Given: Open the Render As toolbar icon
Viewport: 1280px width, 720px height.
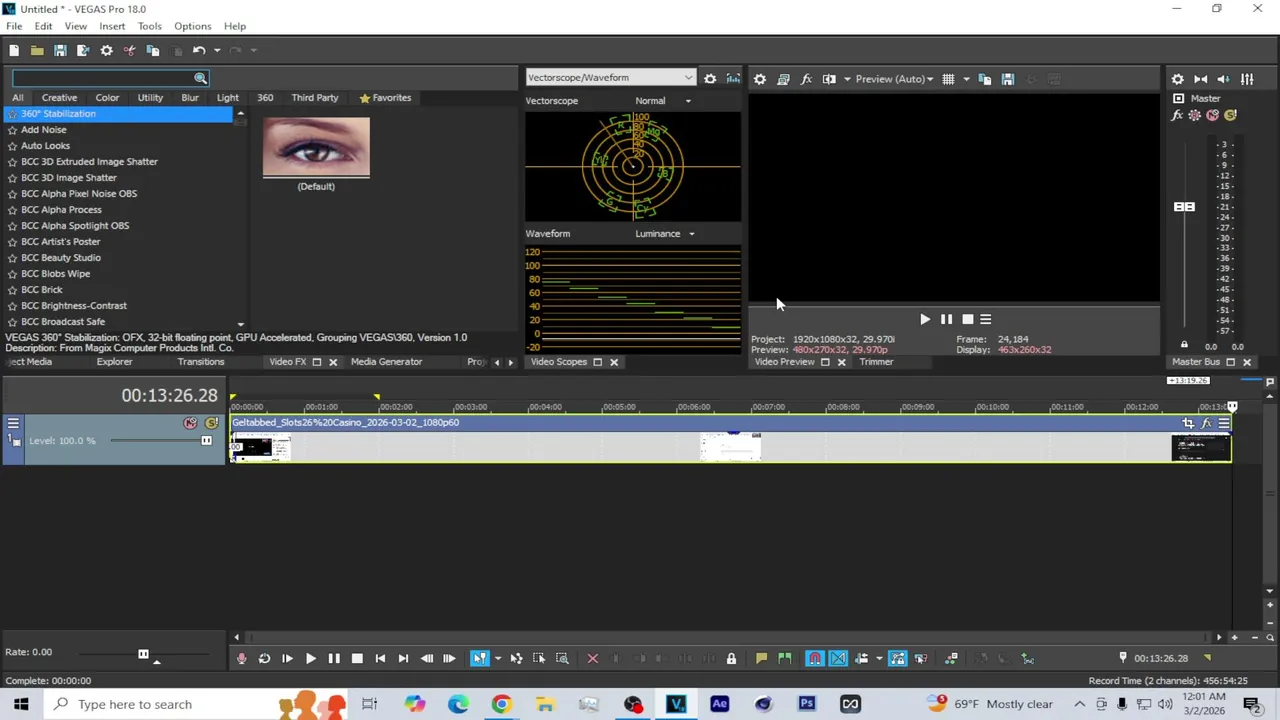Looking at the screenshot, I should point(83,50).
